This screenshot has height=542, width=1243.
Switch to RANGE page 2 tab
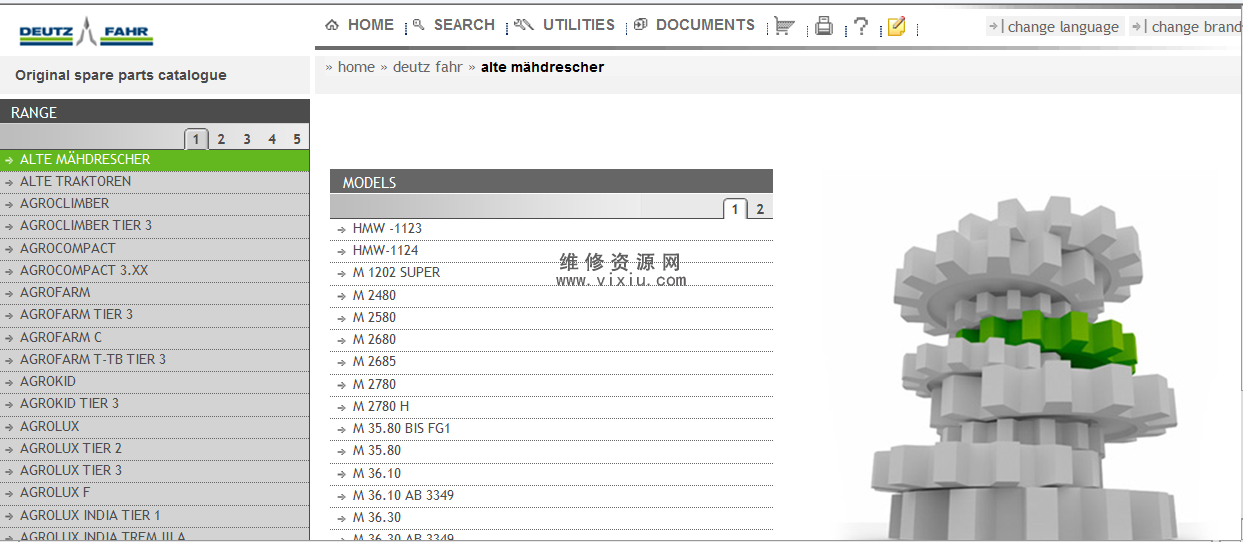[x=222, y=139]
